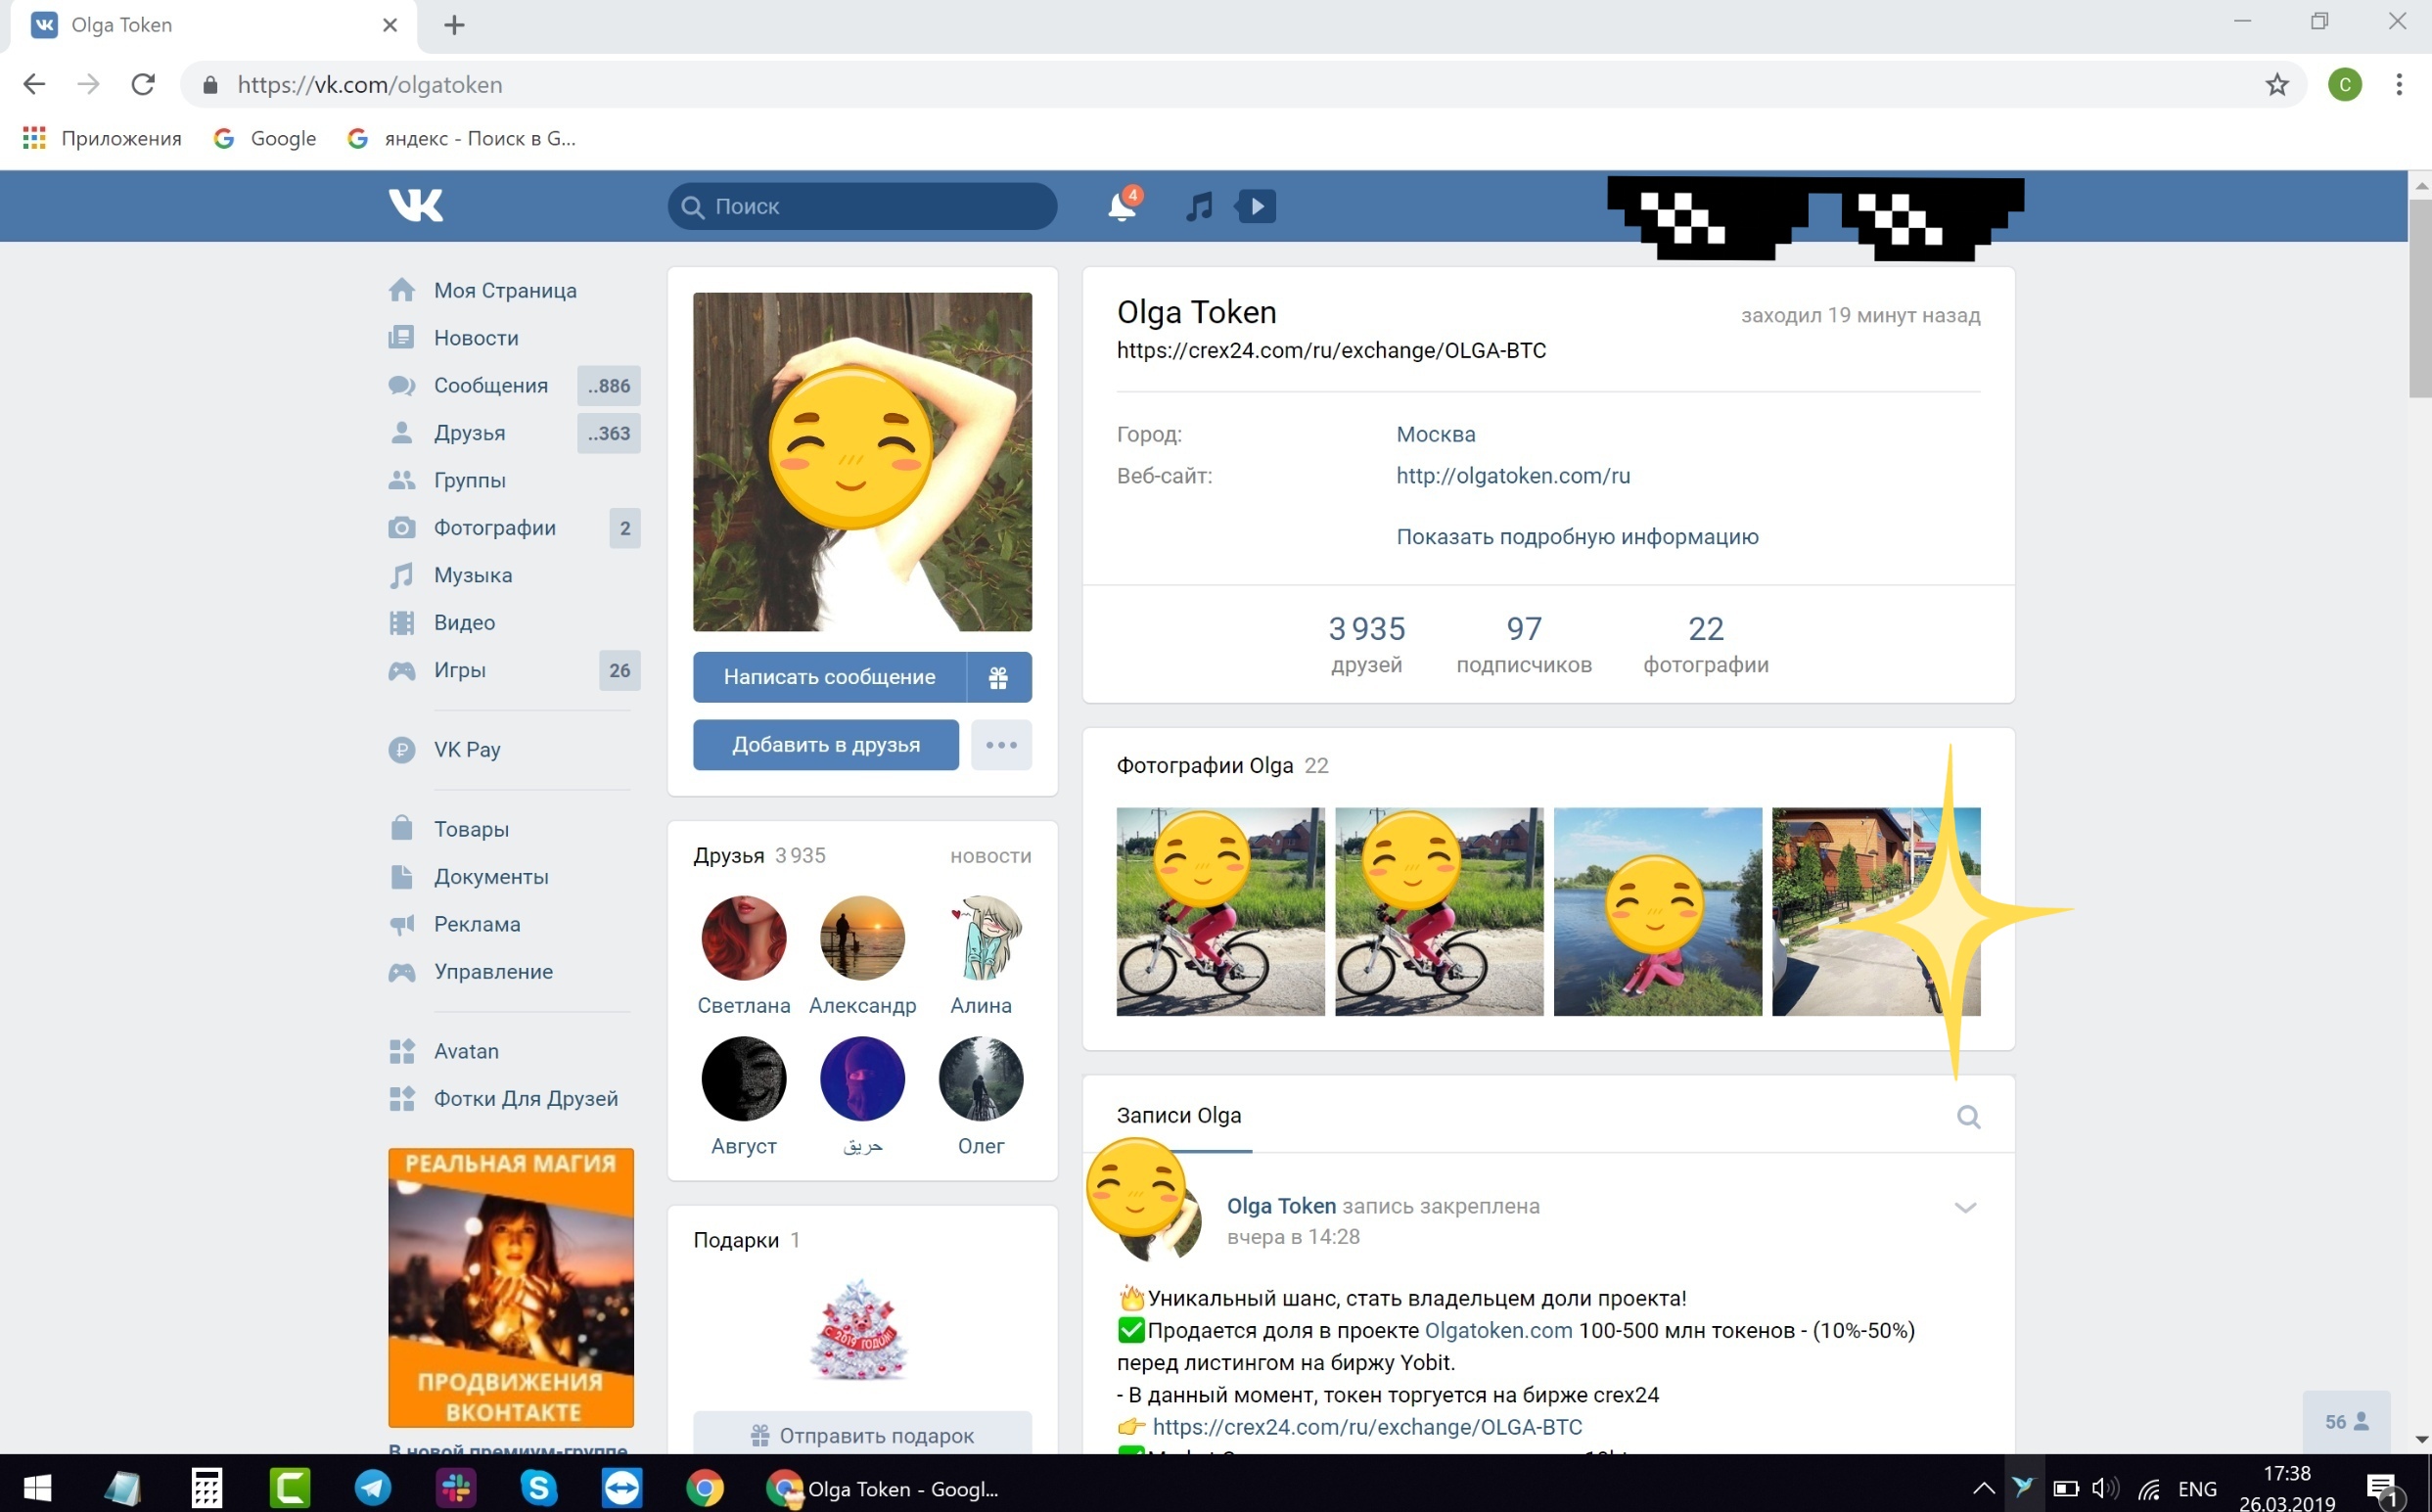Open 3 935 друзей counter

click(x=1366, y=643)
